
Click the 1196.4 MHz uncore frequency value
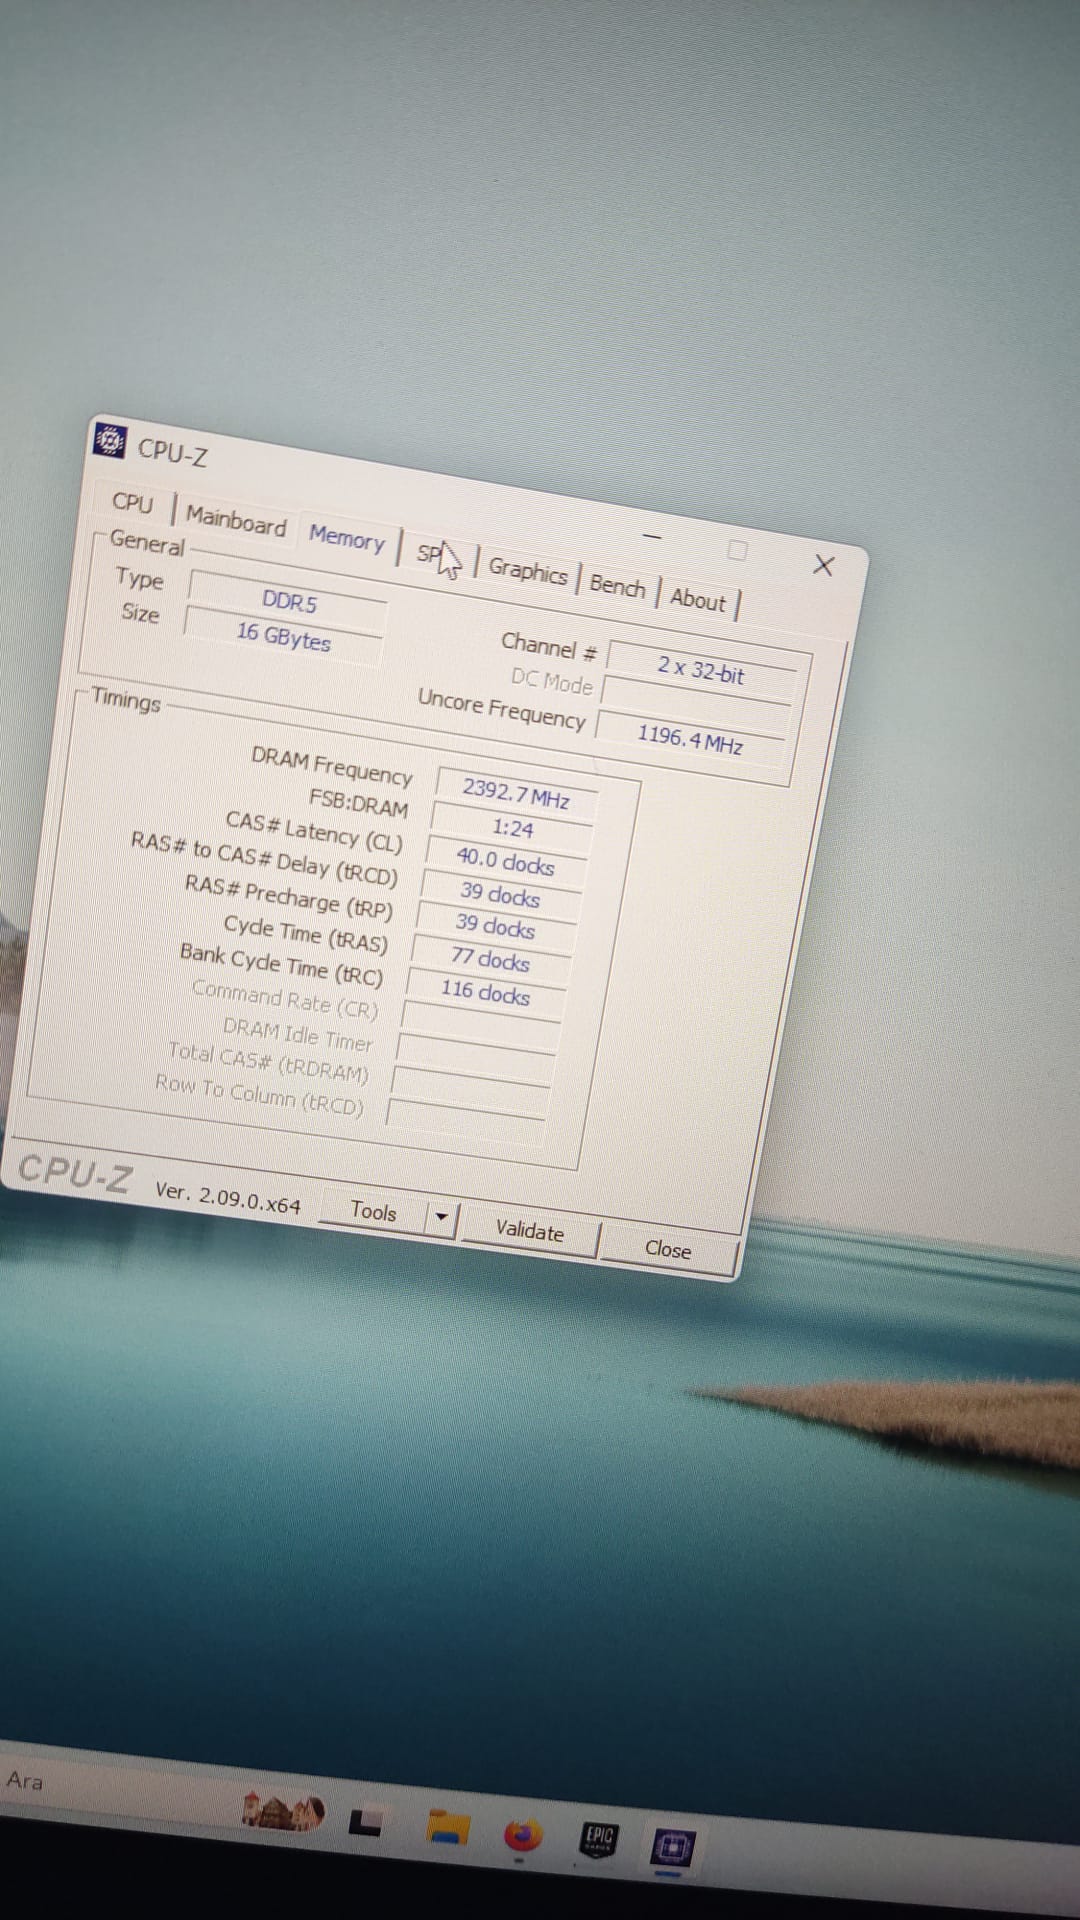click(690, 740)
